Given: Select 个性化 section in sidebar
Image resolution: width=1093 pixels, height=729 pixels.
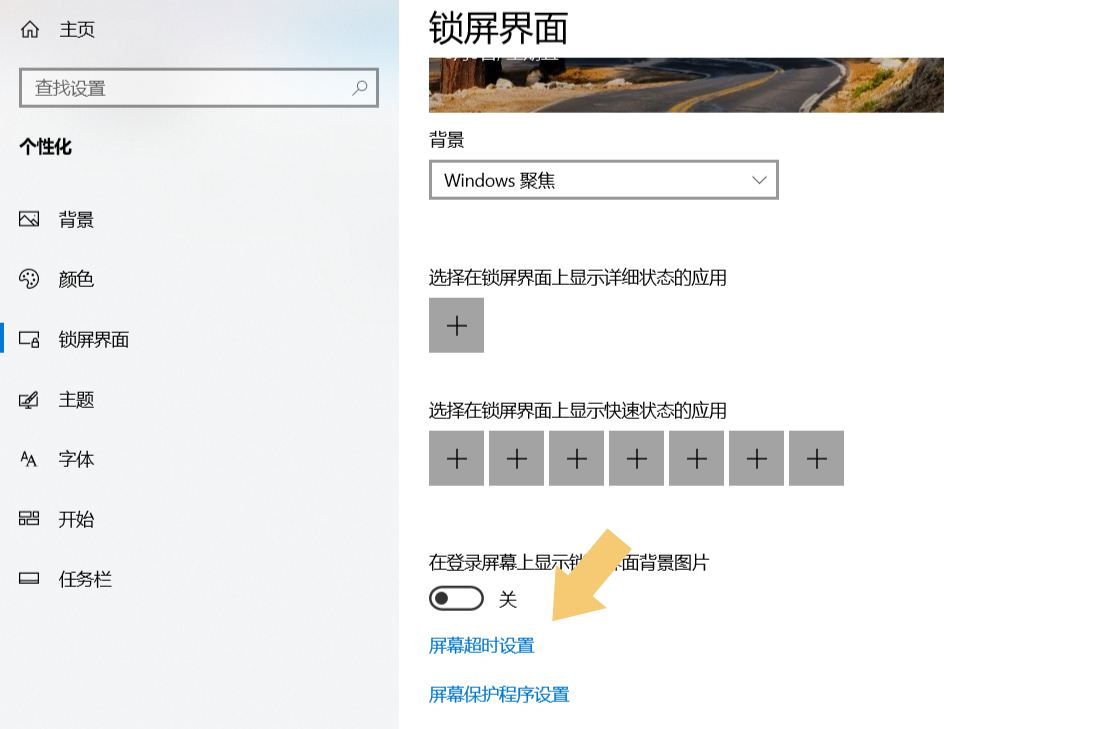Looking at the screenshot, I should [42, 146].
